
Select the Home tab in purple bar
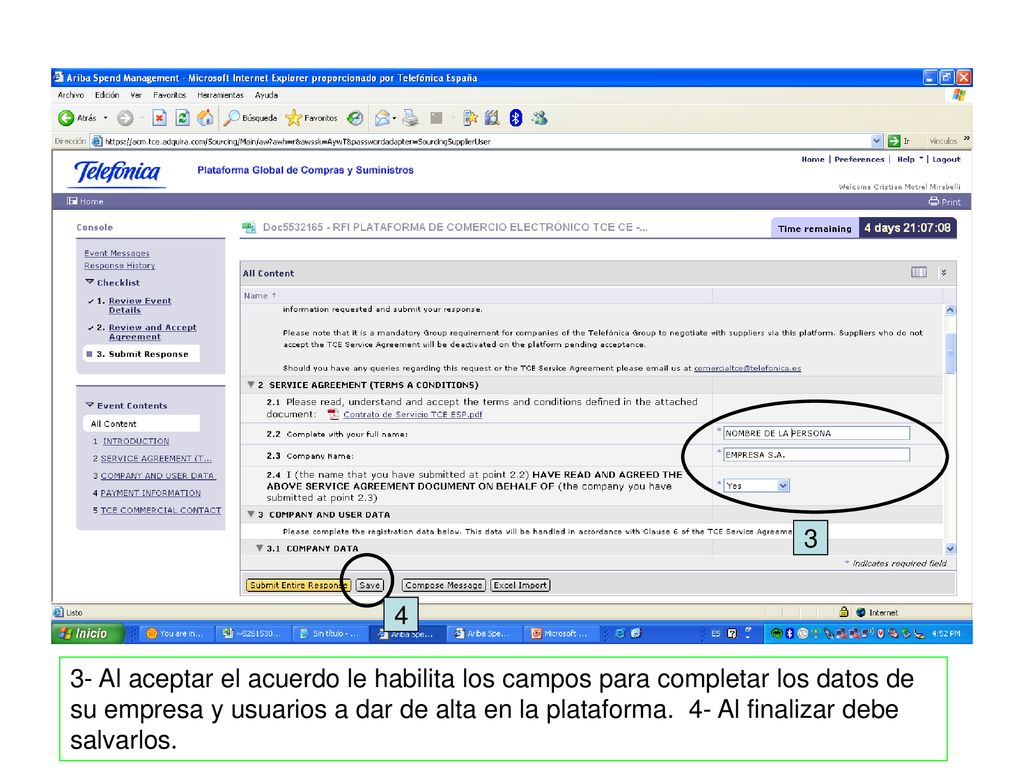86,201
